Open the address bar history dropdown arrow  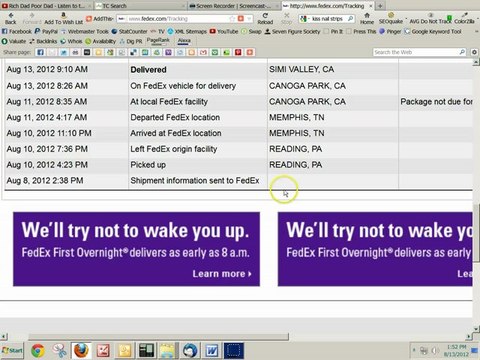[249, 19]
